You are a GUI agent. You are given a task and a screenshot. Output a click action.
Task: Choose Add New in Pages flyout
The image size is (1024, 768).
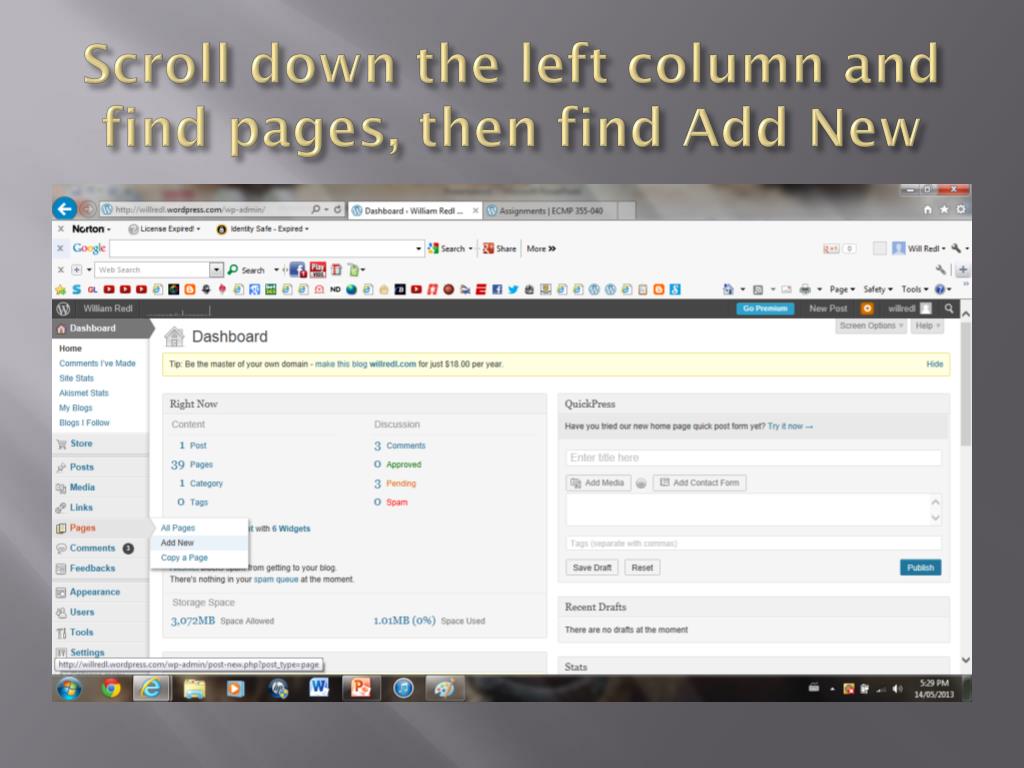click(x=178, y=543)
